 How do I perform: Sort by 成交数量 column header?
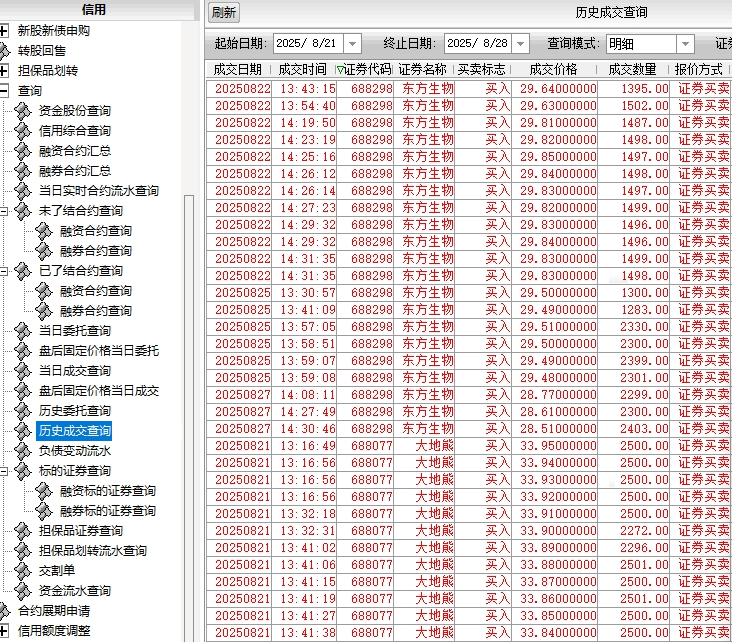(x=632, y=70)
